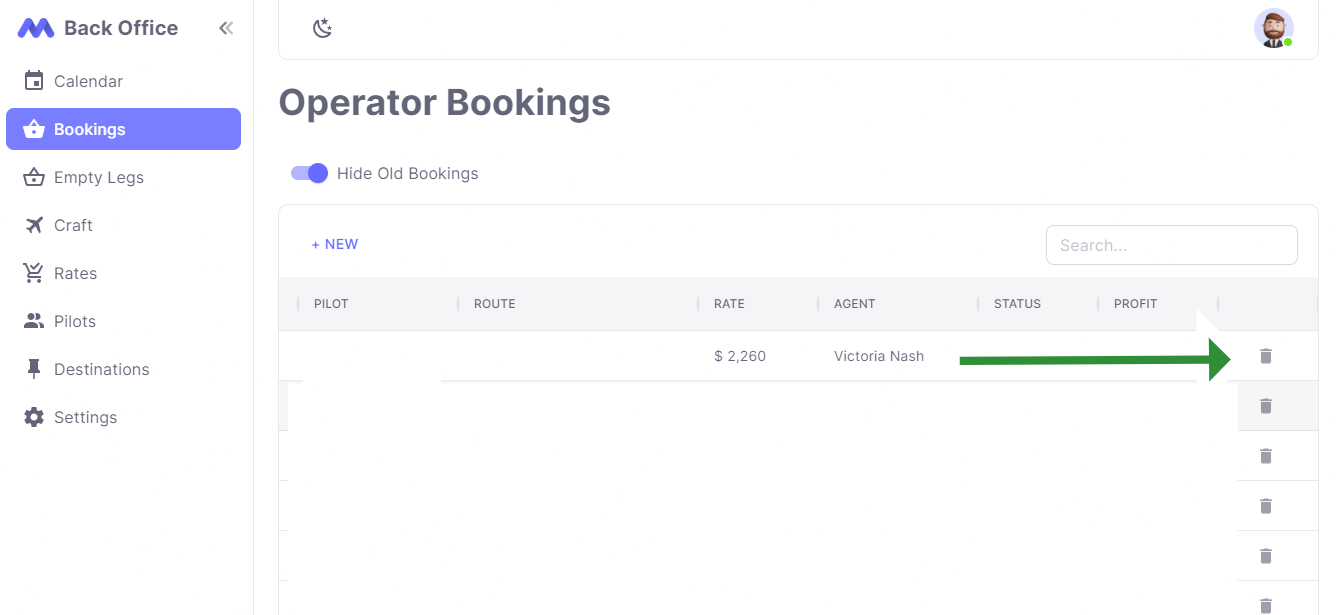Disable the Hide Old Bookings toggle
This screenshot has height=615, width=1337.
tap(309, 173)
